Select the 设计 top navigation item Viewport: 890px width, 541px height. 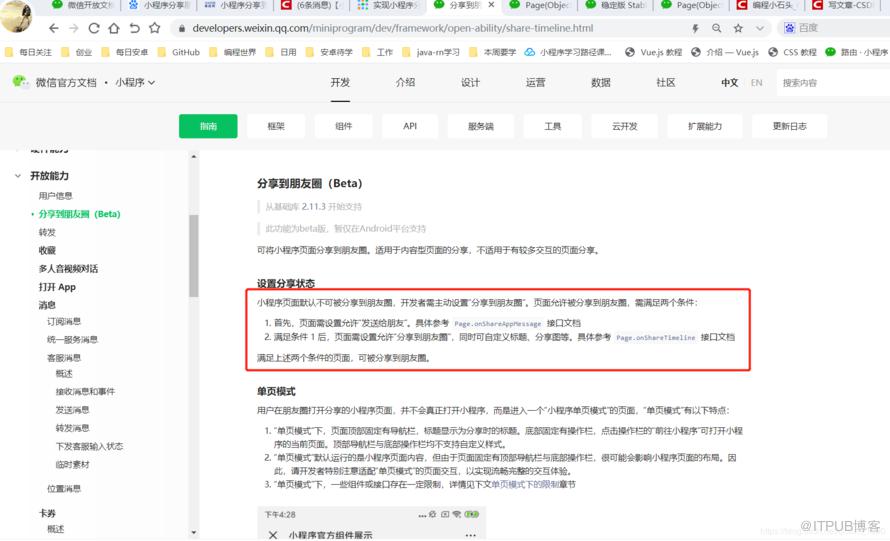click(470, 82)
